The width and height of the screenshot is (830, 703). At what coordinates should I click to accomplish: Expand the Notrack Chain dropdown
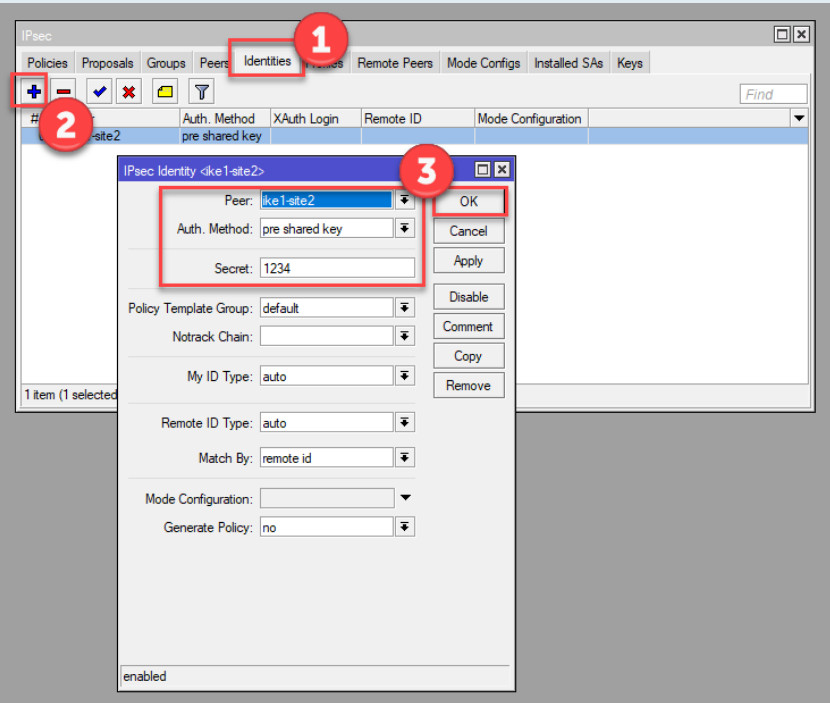click(x=404, y=336)
